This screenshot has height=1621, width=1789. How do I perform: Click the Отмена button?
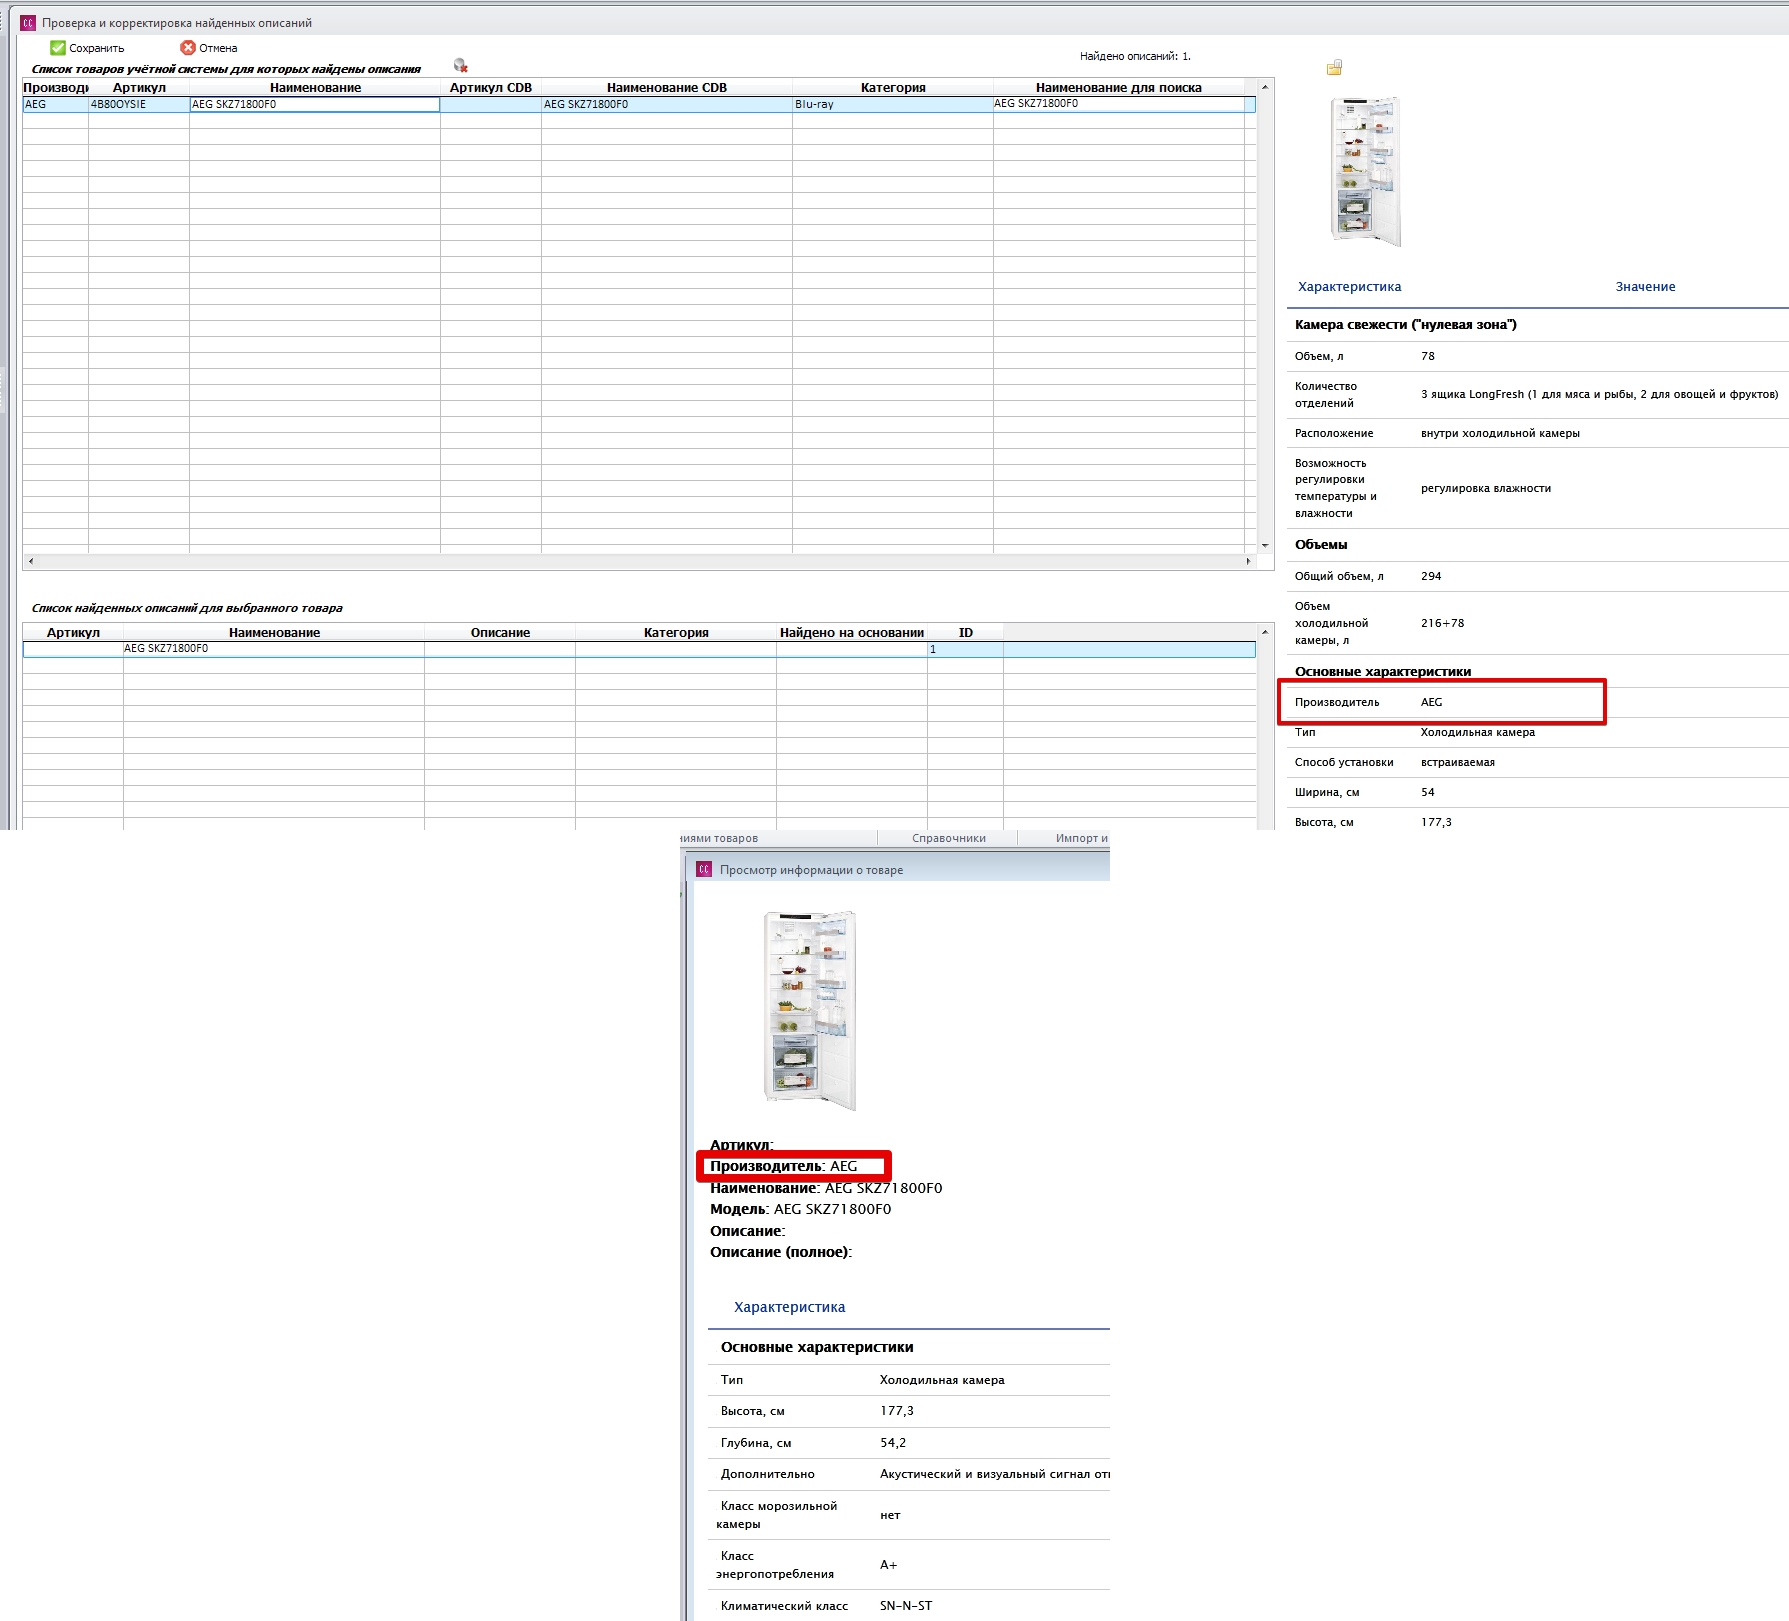[209, 48]
